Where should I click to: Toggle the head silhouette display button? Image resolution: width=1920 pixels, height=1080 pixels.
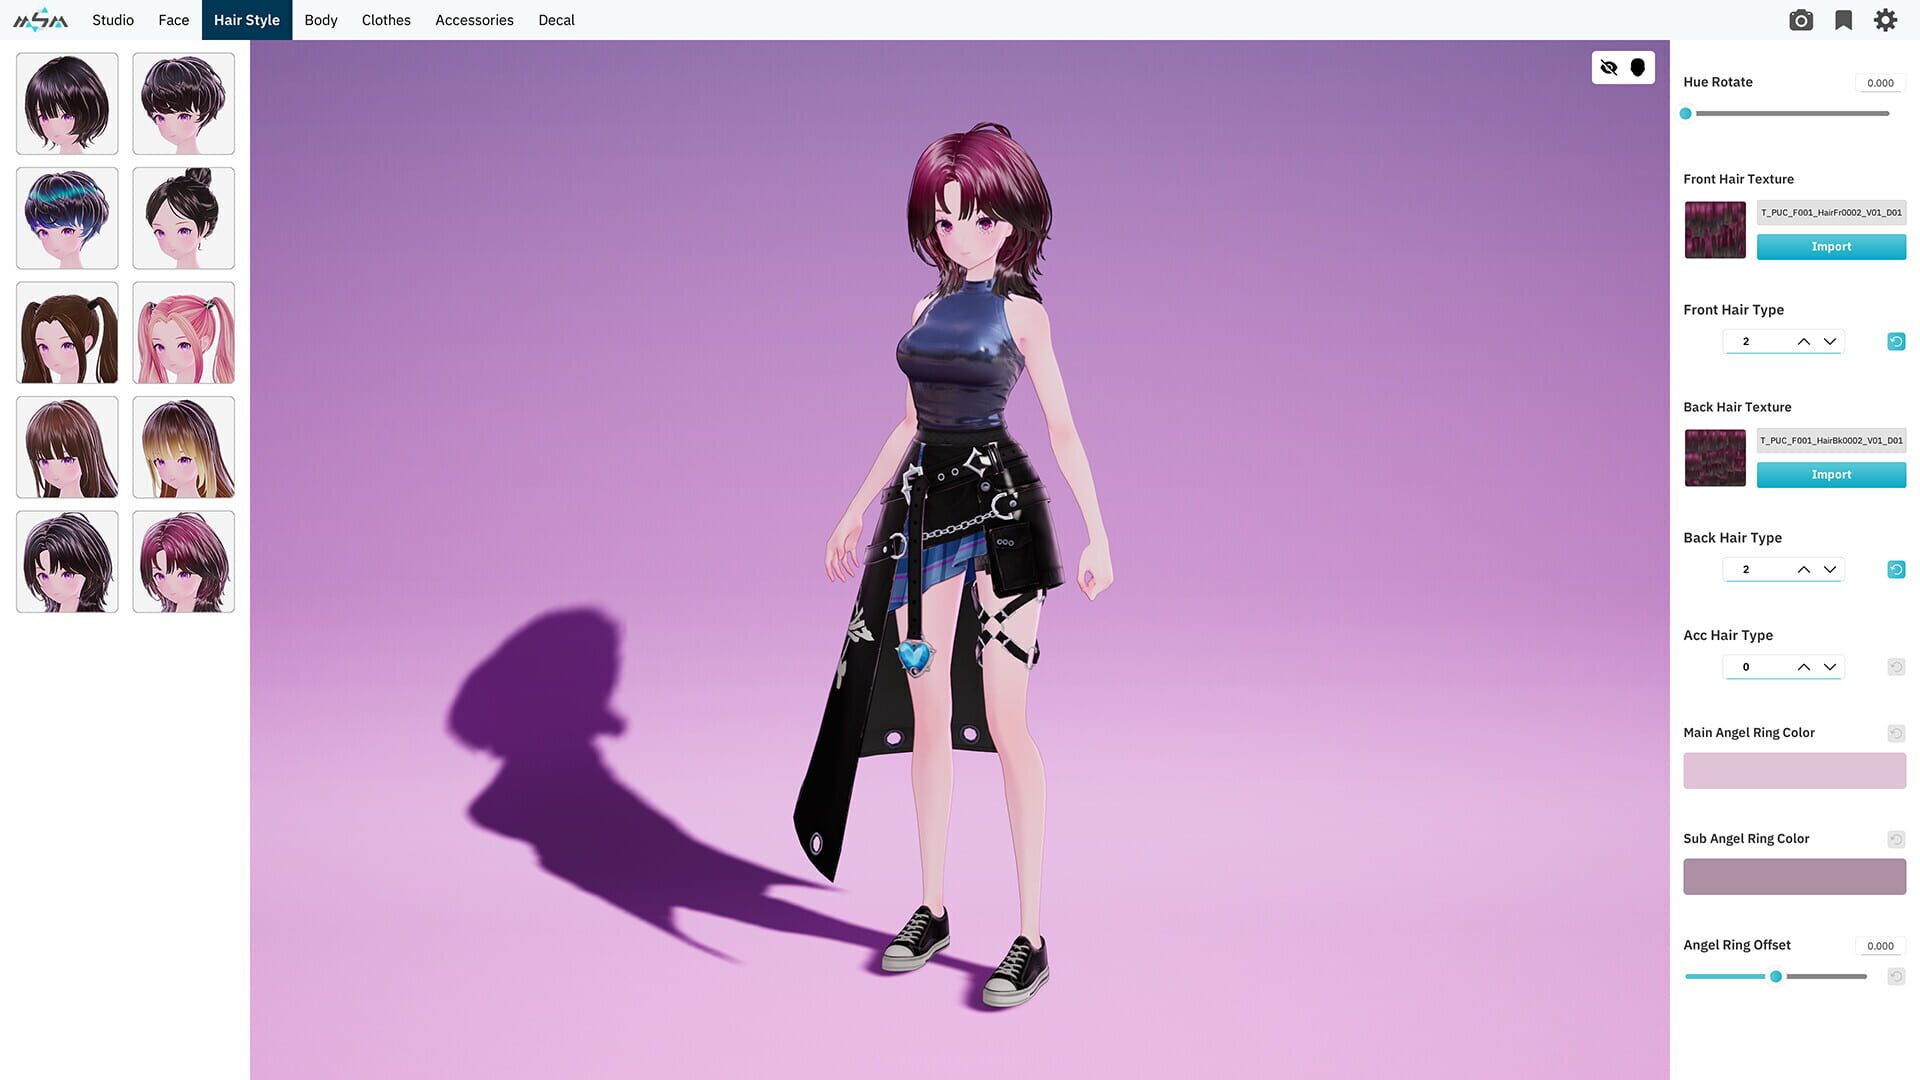[1637, 67]
